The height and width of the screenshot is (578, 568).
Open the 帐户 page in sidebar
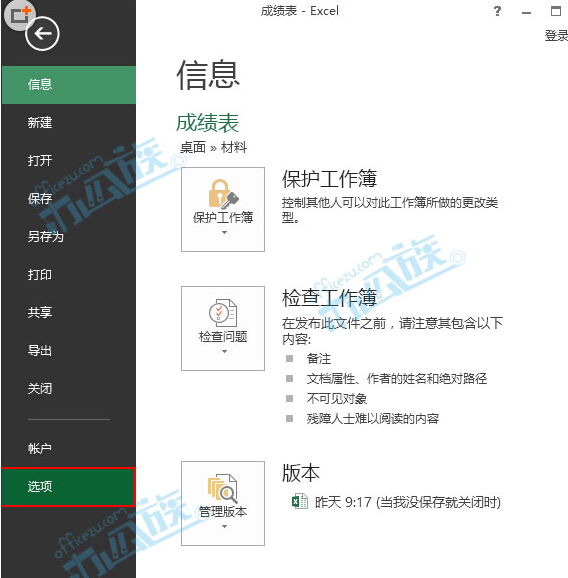[x=69, y=448]
